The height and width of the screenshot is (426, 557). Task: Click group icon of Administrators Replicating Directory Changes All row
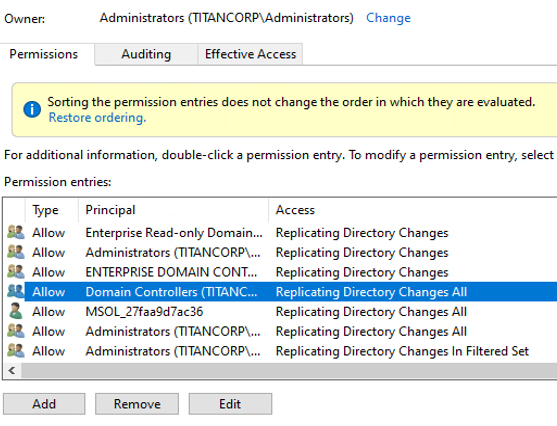pyautogui.click(x=16, y=331)
